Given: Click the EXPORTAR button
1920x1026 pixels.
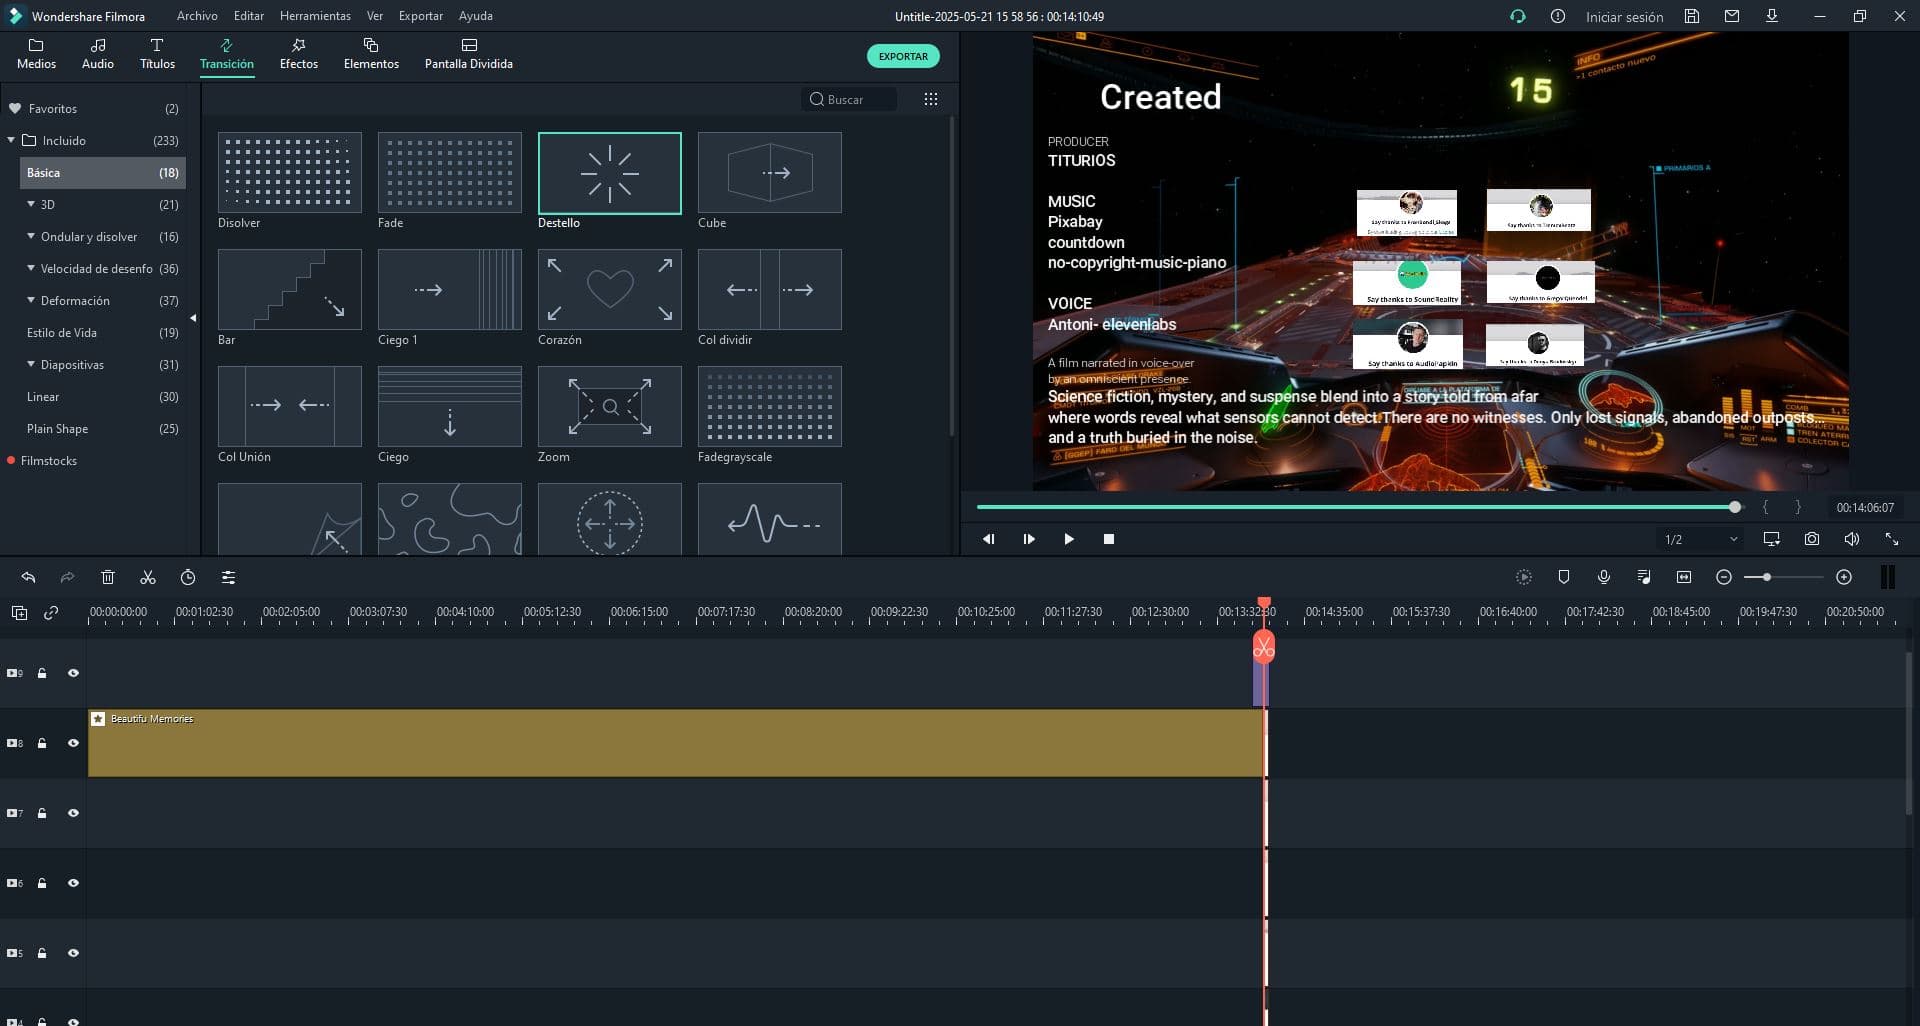Looking at the screenshot, I should tap(902, 56).
